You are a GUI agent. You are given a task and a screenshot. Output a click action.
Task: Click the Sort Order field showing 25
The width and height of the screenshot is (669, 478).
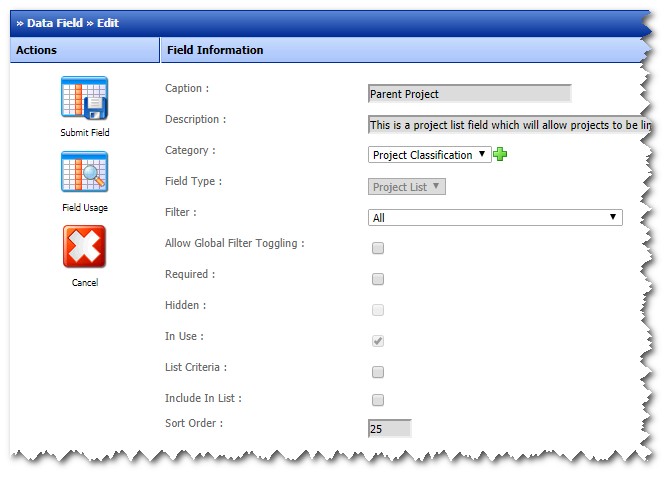[x=390, y=428]
